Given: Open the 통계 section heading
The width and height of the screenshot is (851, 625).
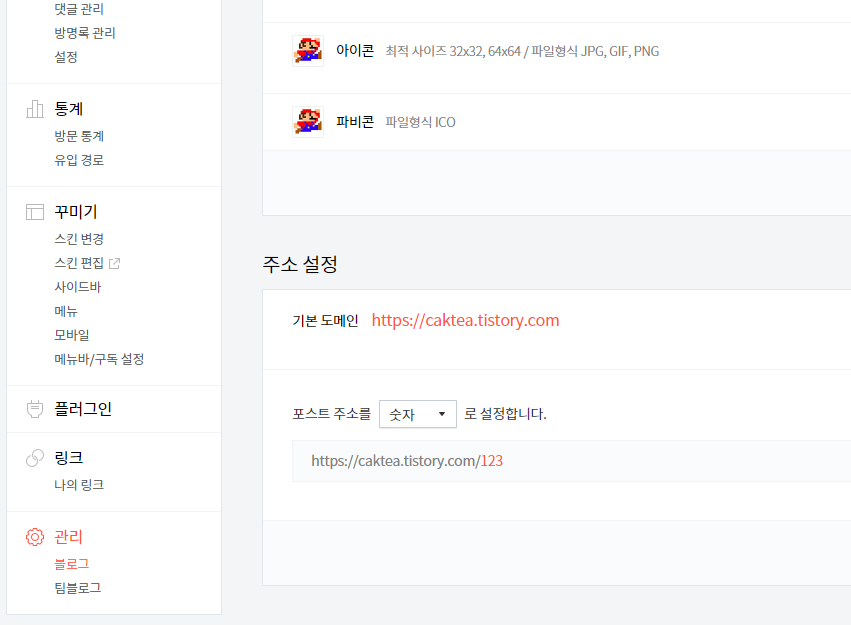Looking at the screenshot, I should click(x=68, y=109).
